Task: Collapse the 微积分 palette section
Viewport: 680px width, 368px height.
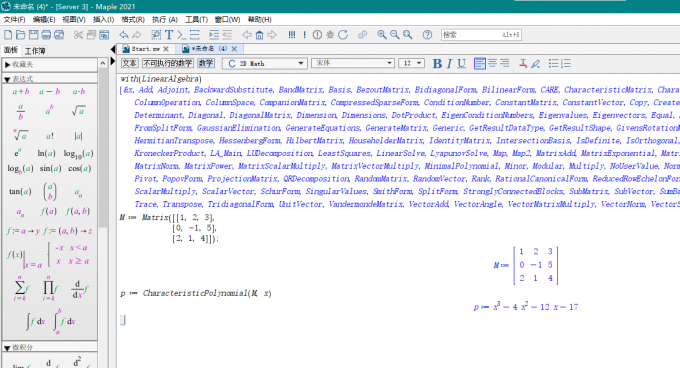Action: coord(7,348)
